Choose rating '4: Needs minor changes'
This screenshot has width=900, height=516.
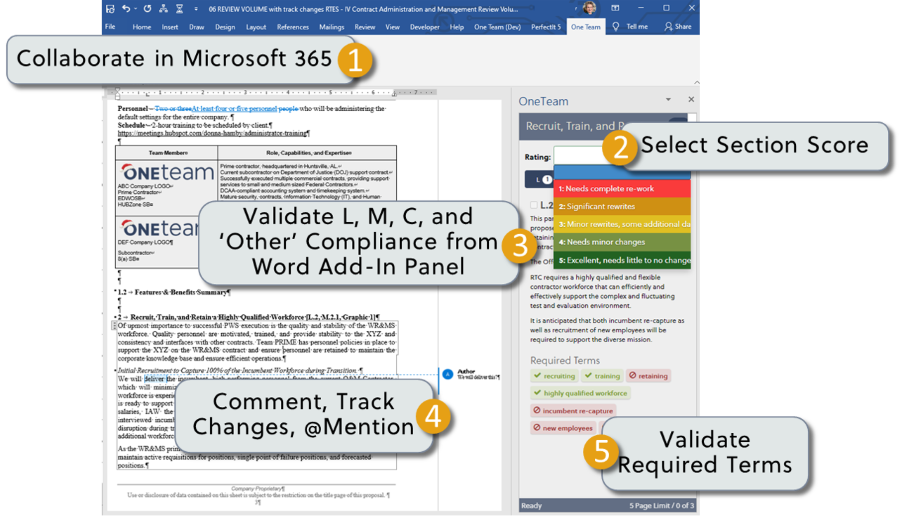coord(622,242)
